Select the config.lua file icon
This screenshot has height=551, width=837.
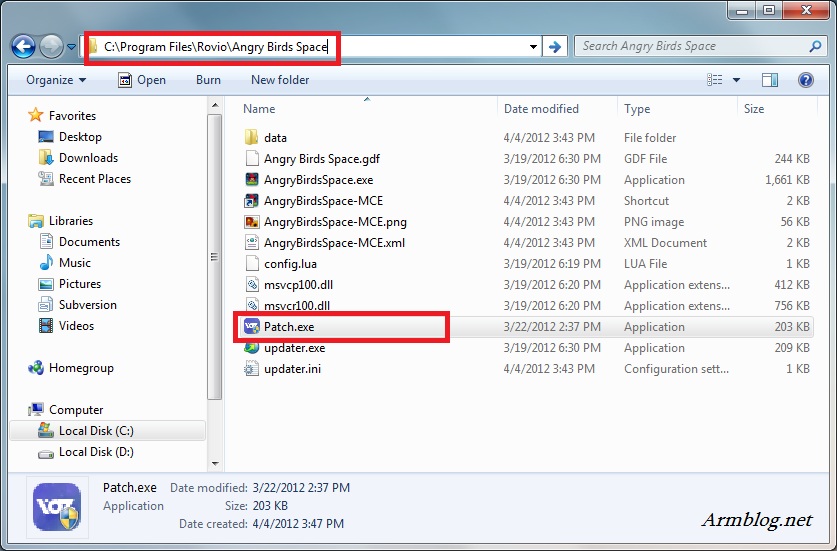tap(251, 264)
